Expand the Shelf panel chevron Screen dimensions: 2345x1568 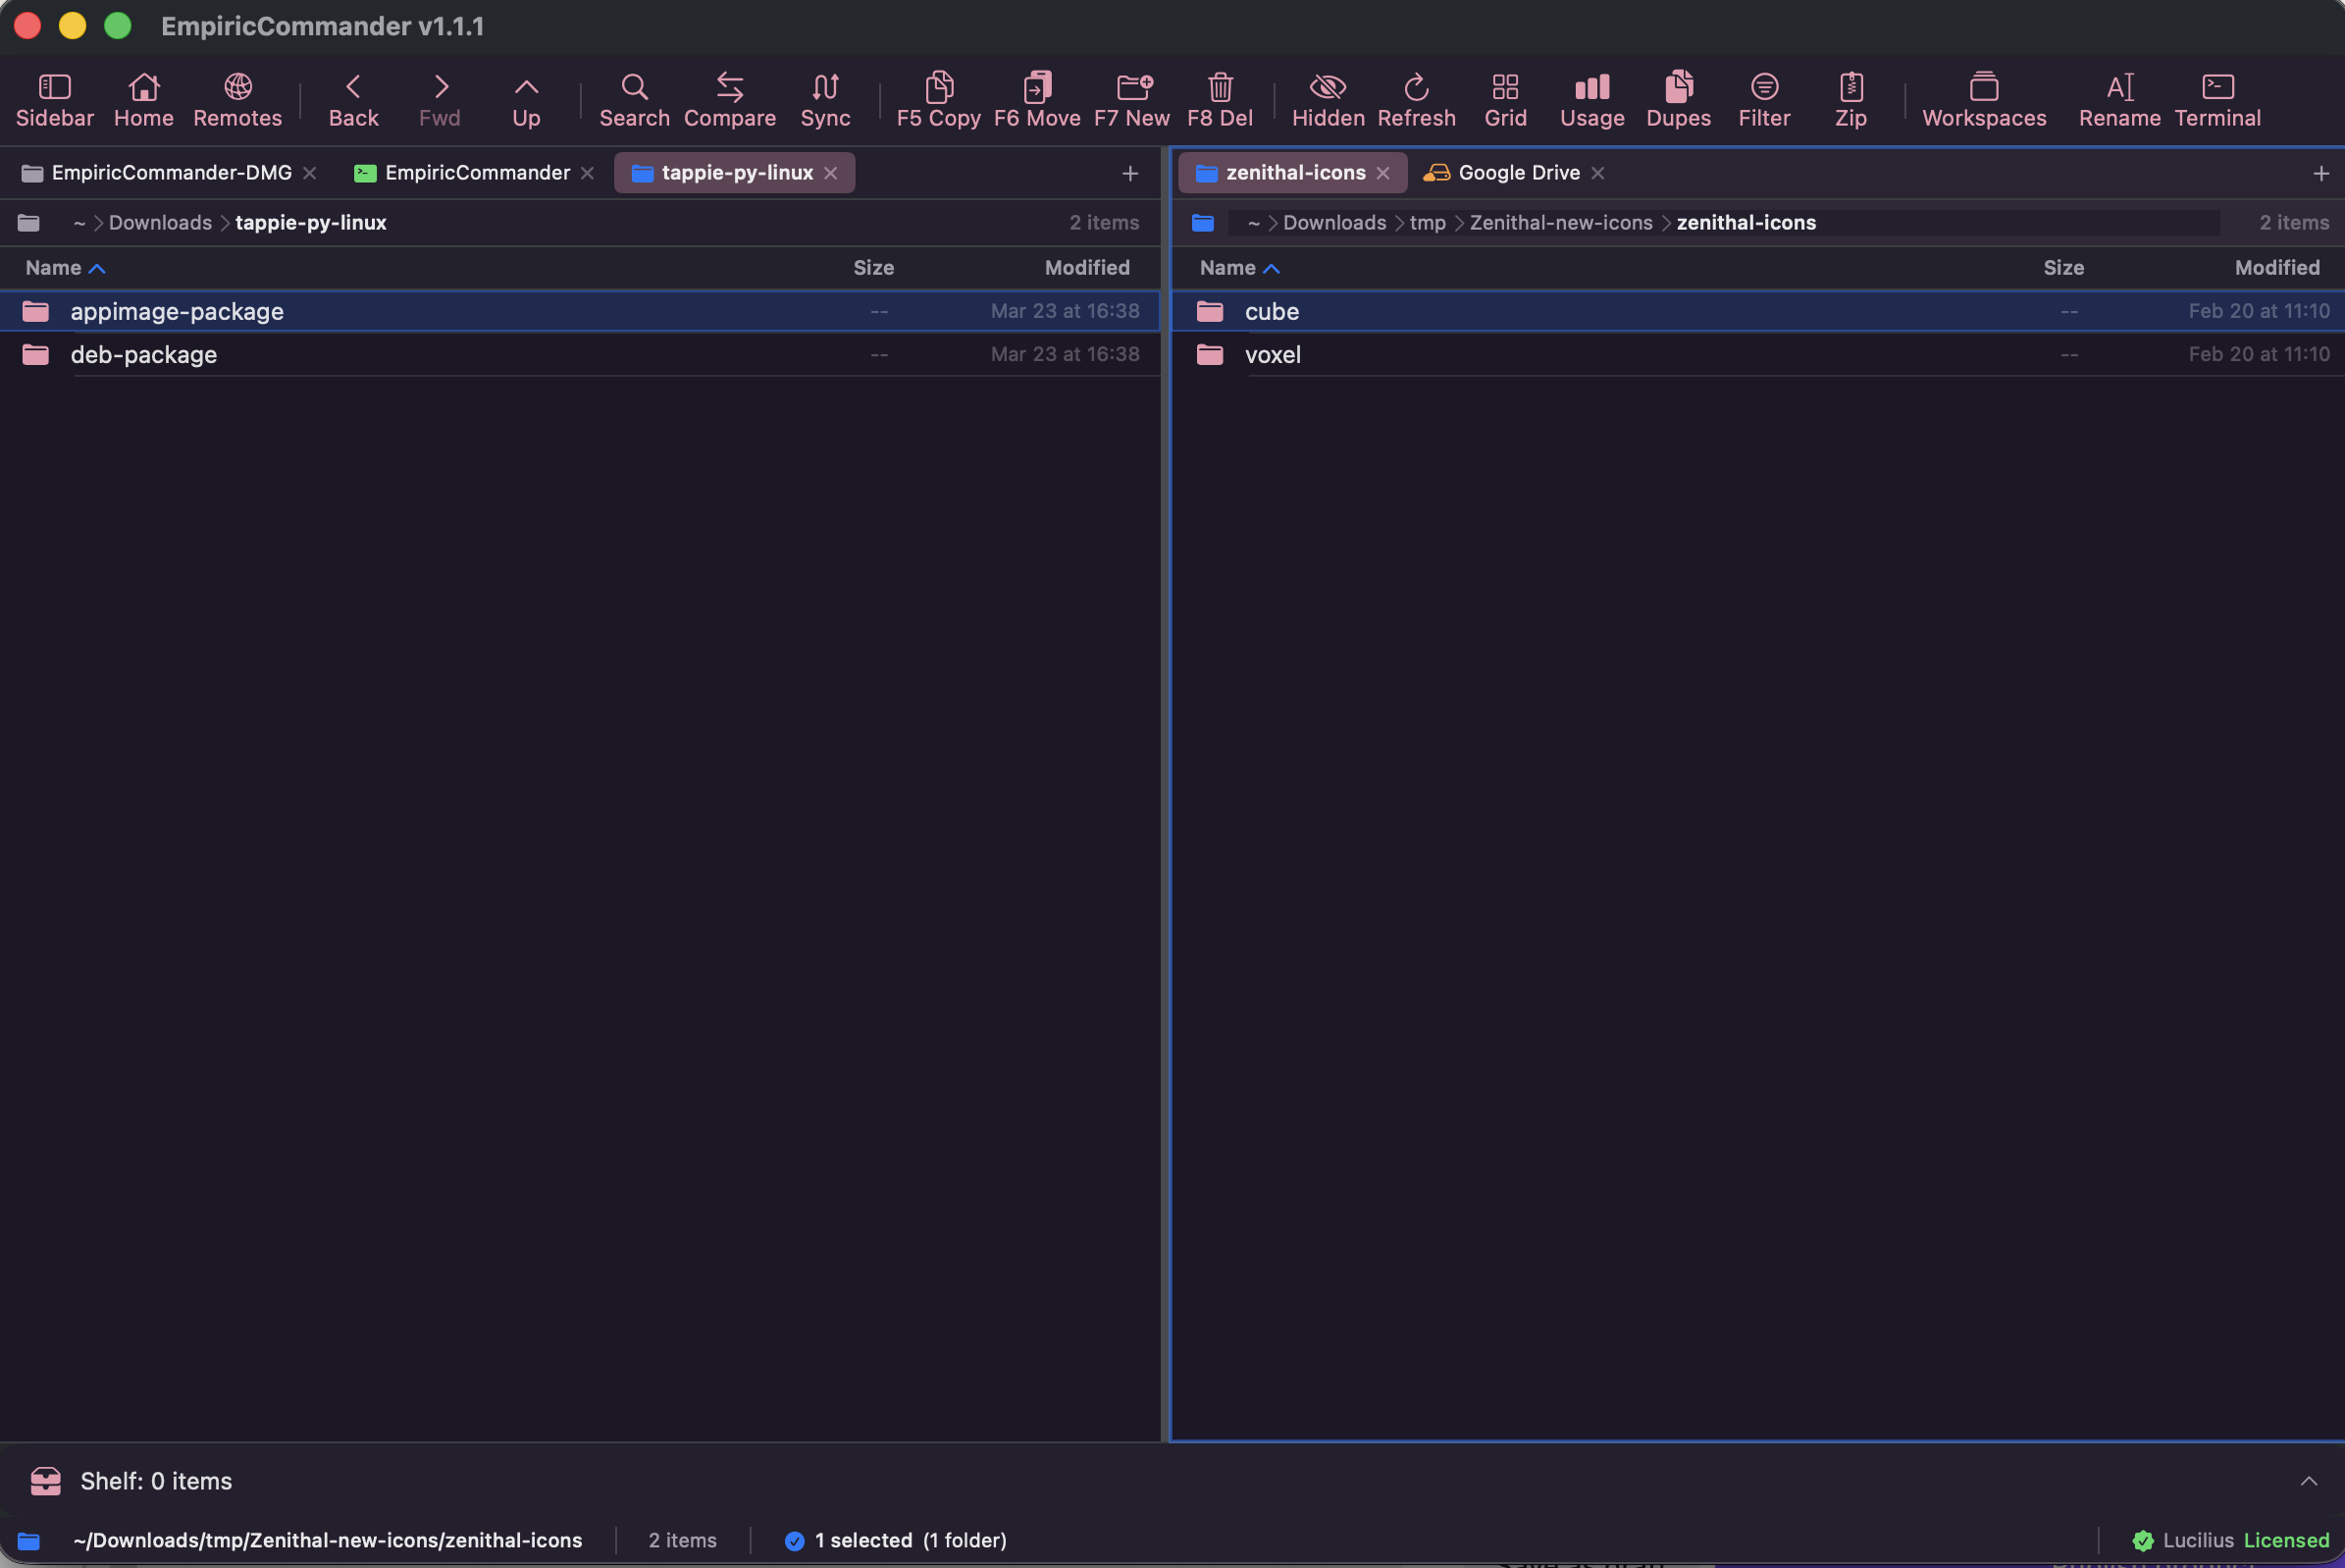pyautogui.click(x=2307, y=1481)
